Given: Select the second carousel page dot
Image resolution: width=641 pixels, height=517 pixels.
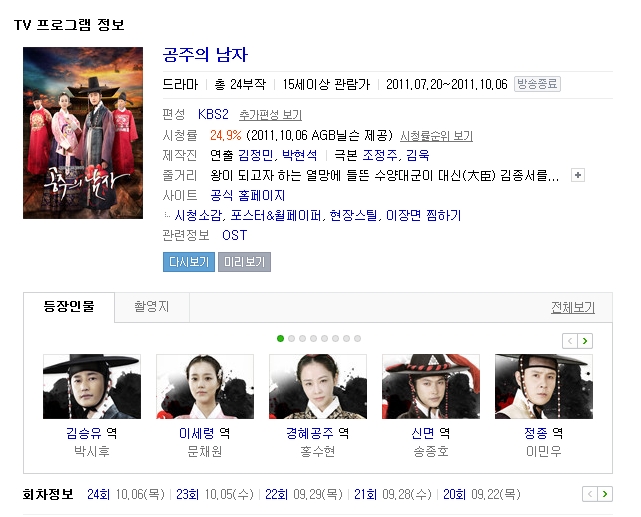Looking at the screenshot, I should pyautogui.click(x=291, y=338).
